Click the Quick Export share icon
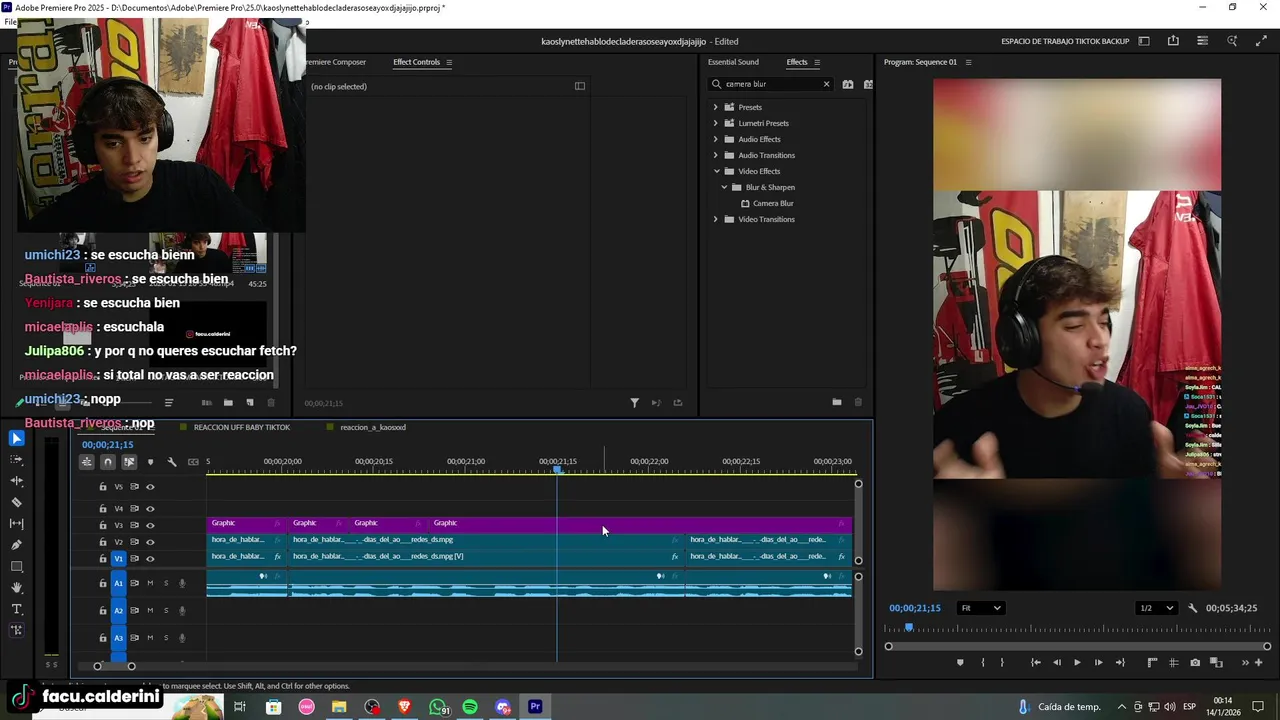 tap(1173, 41)
